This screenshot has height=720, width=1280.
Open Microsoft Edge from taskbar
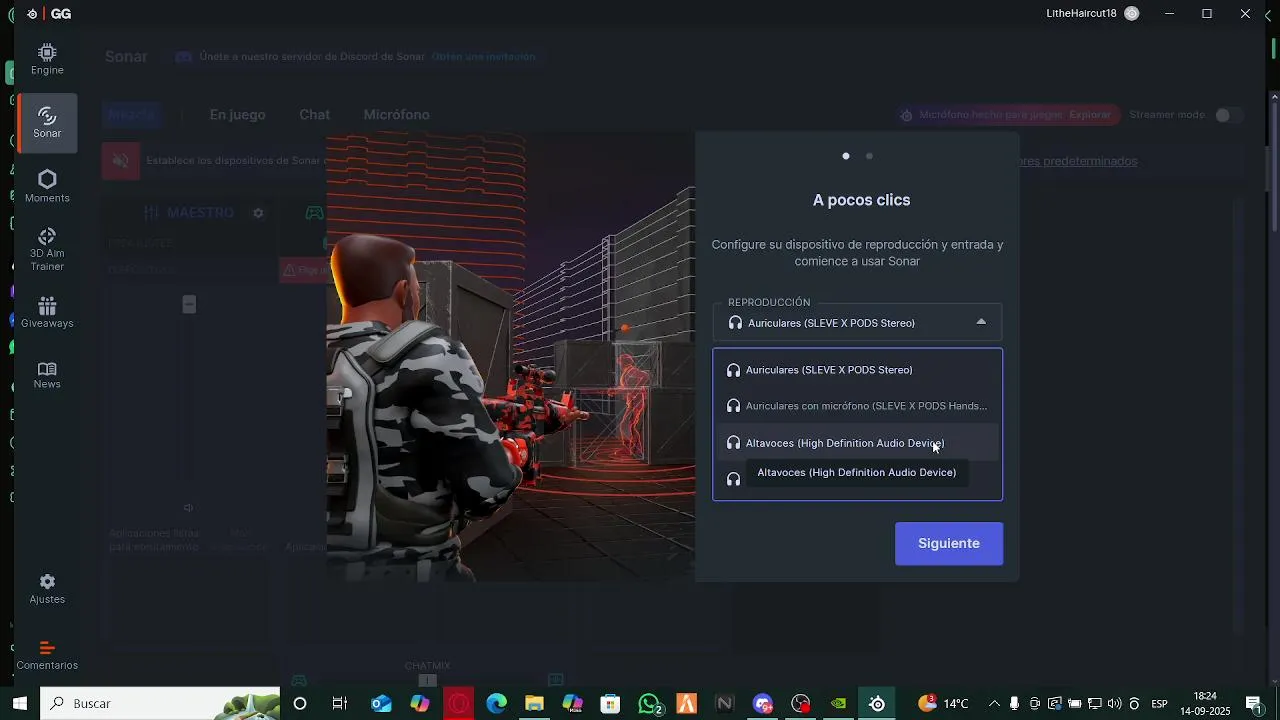[x=496, y=703]
